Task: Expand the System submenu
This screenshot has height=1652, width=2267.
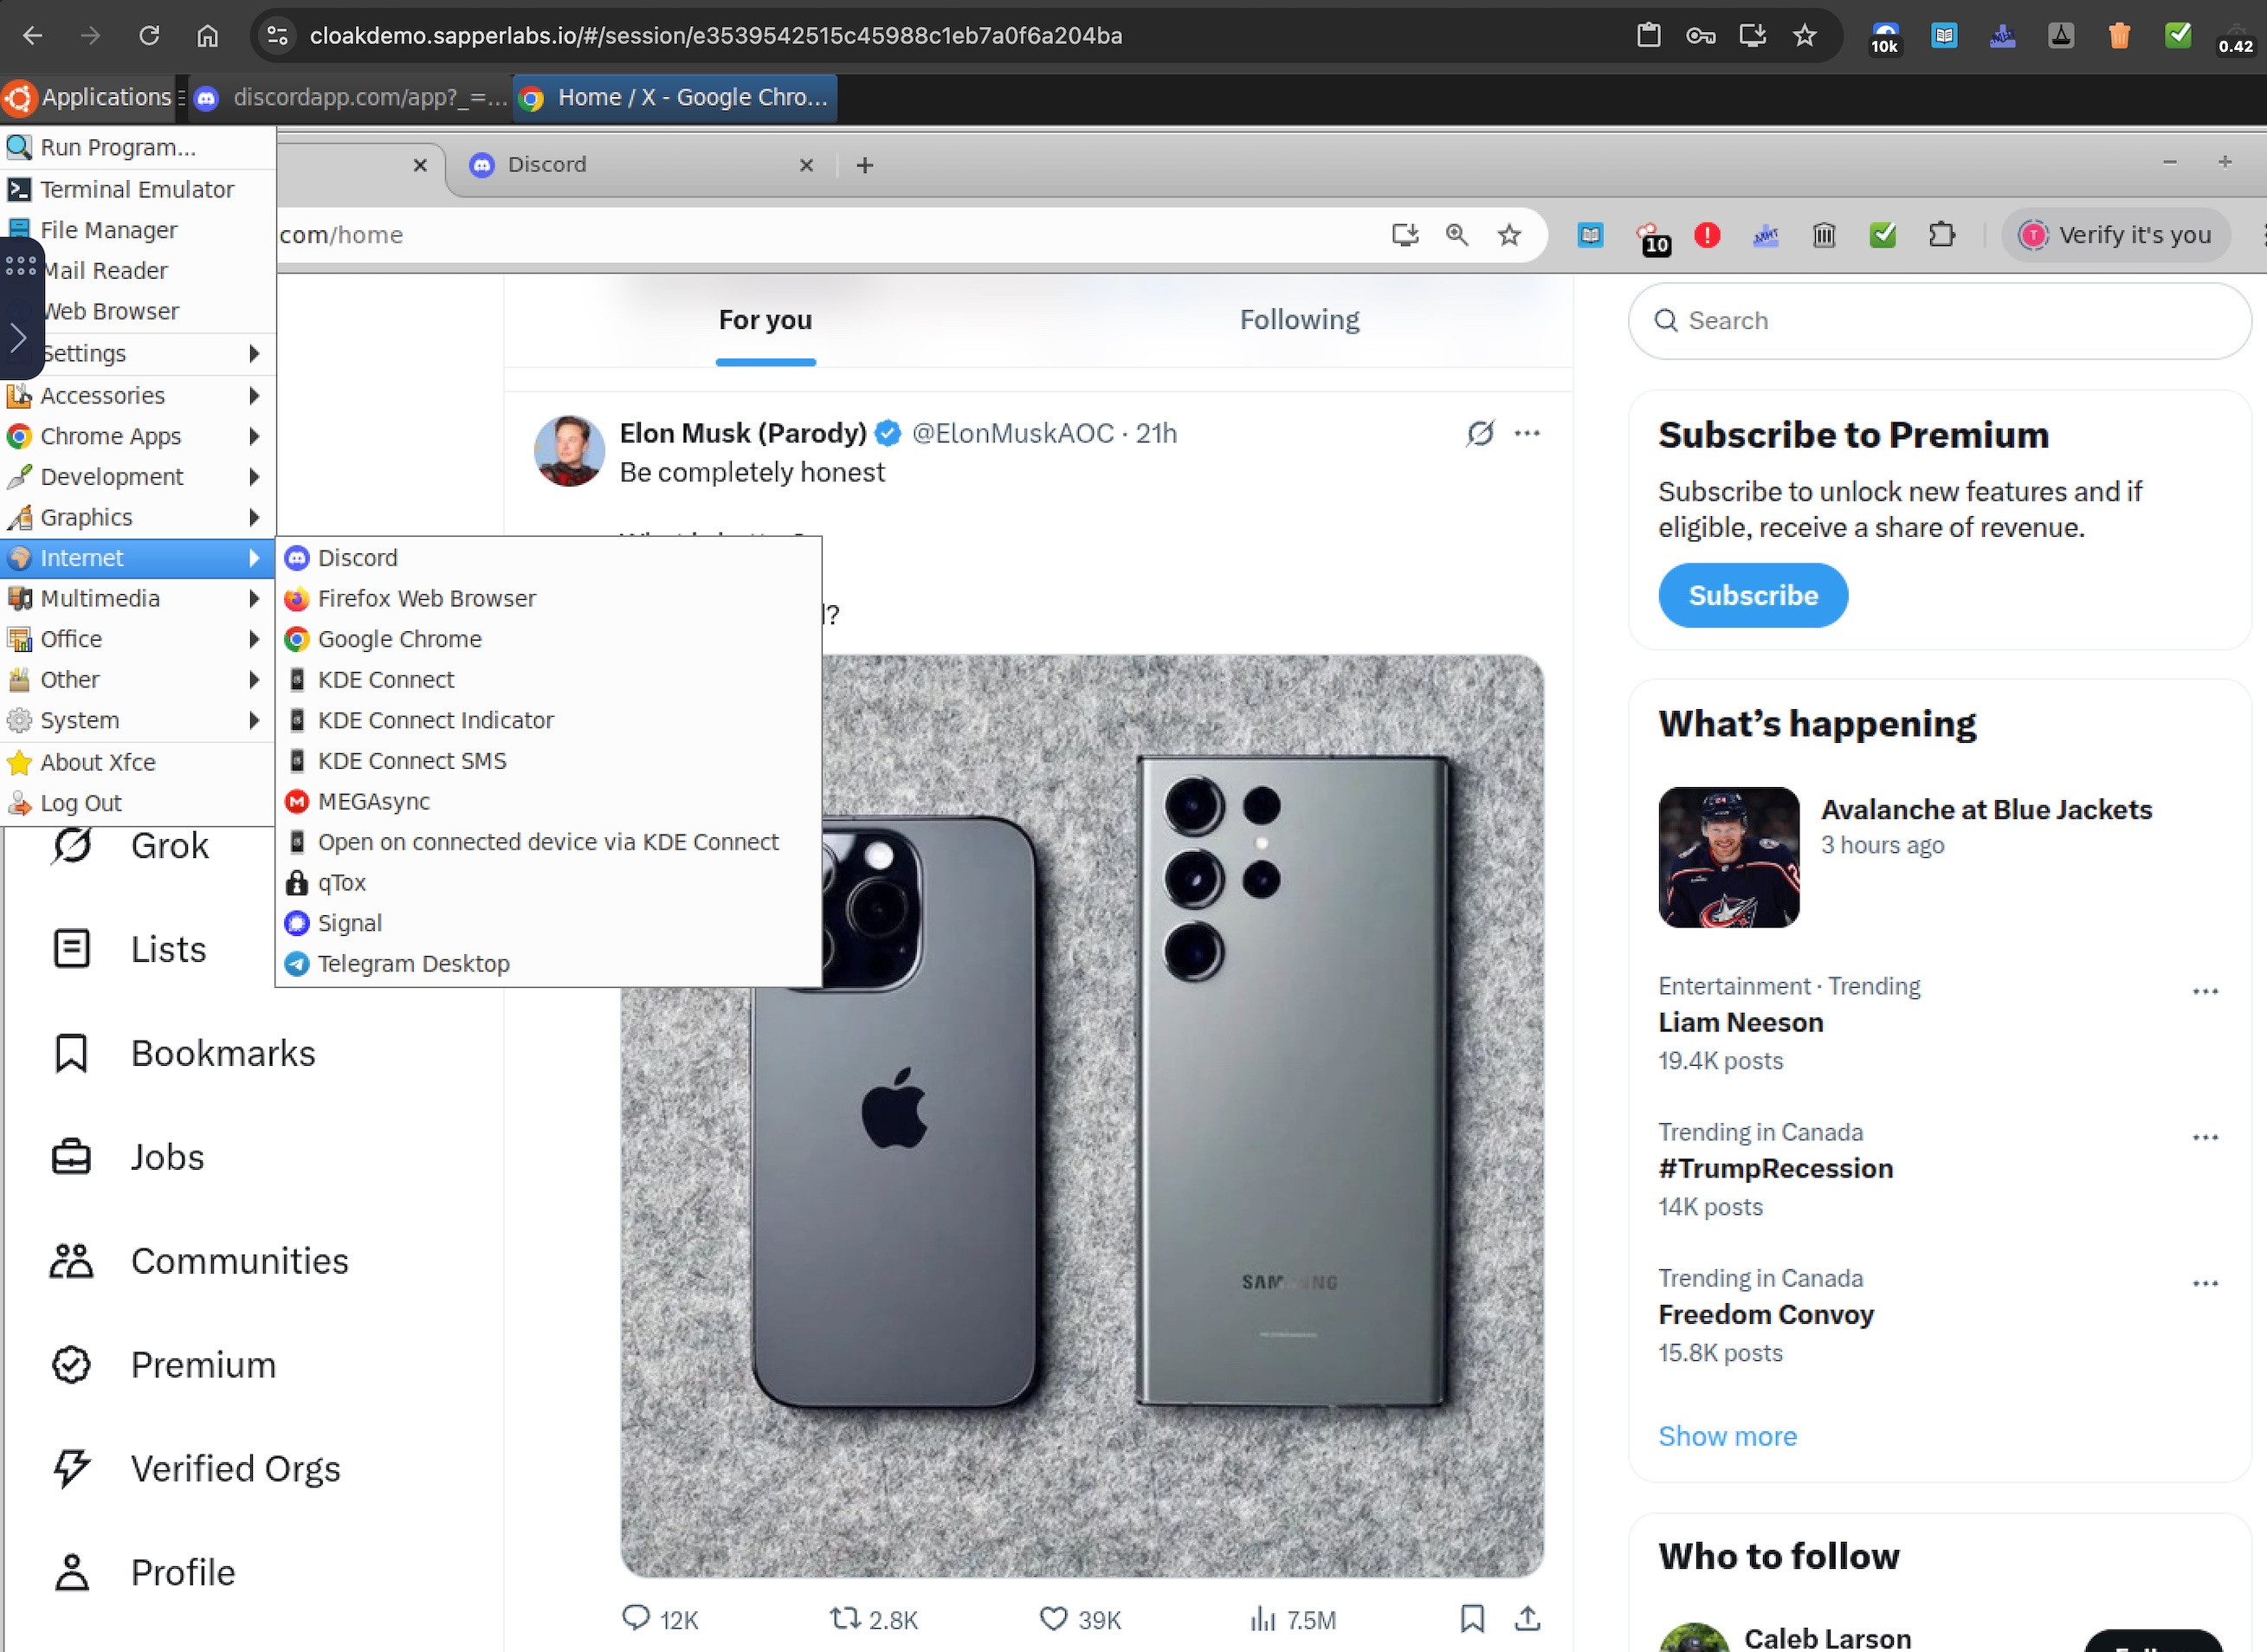Action: [138, 720]
